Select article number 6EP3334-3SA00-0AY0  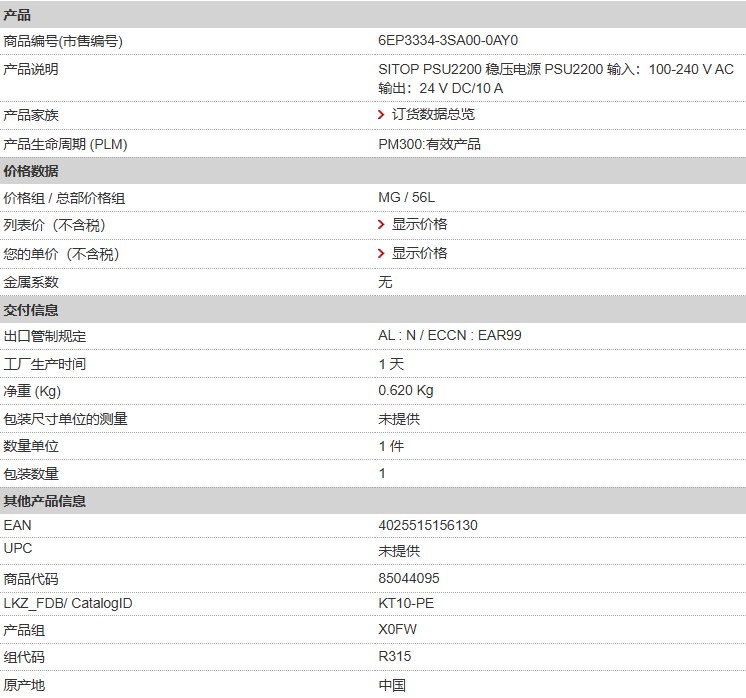tap(448, 41)
